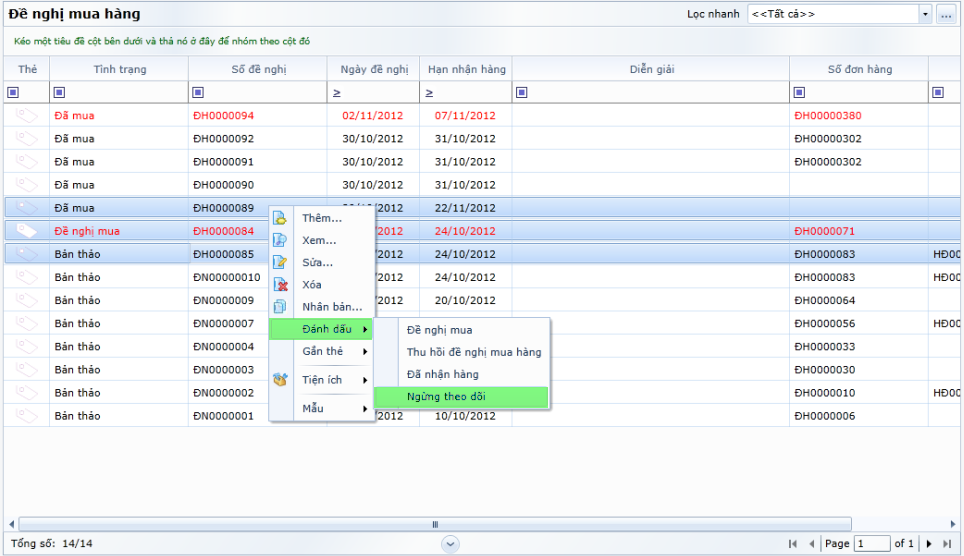Click the red Xóa (delete) icon
This screenshot has width=964, height=556.
click(x=281, y=285)
